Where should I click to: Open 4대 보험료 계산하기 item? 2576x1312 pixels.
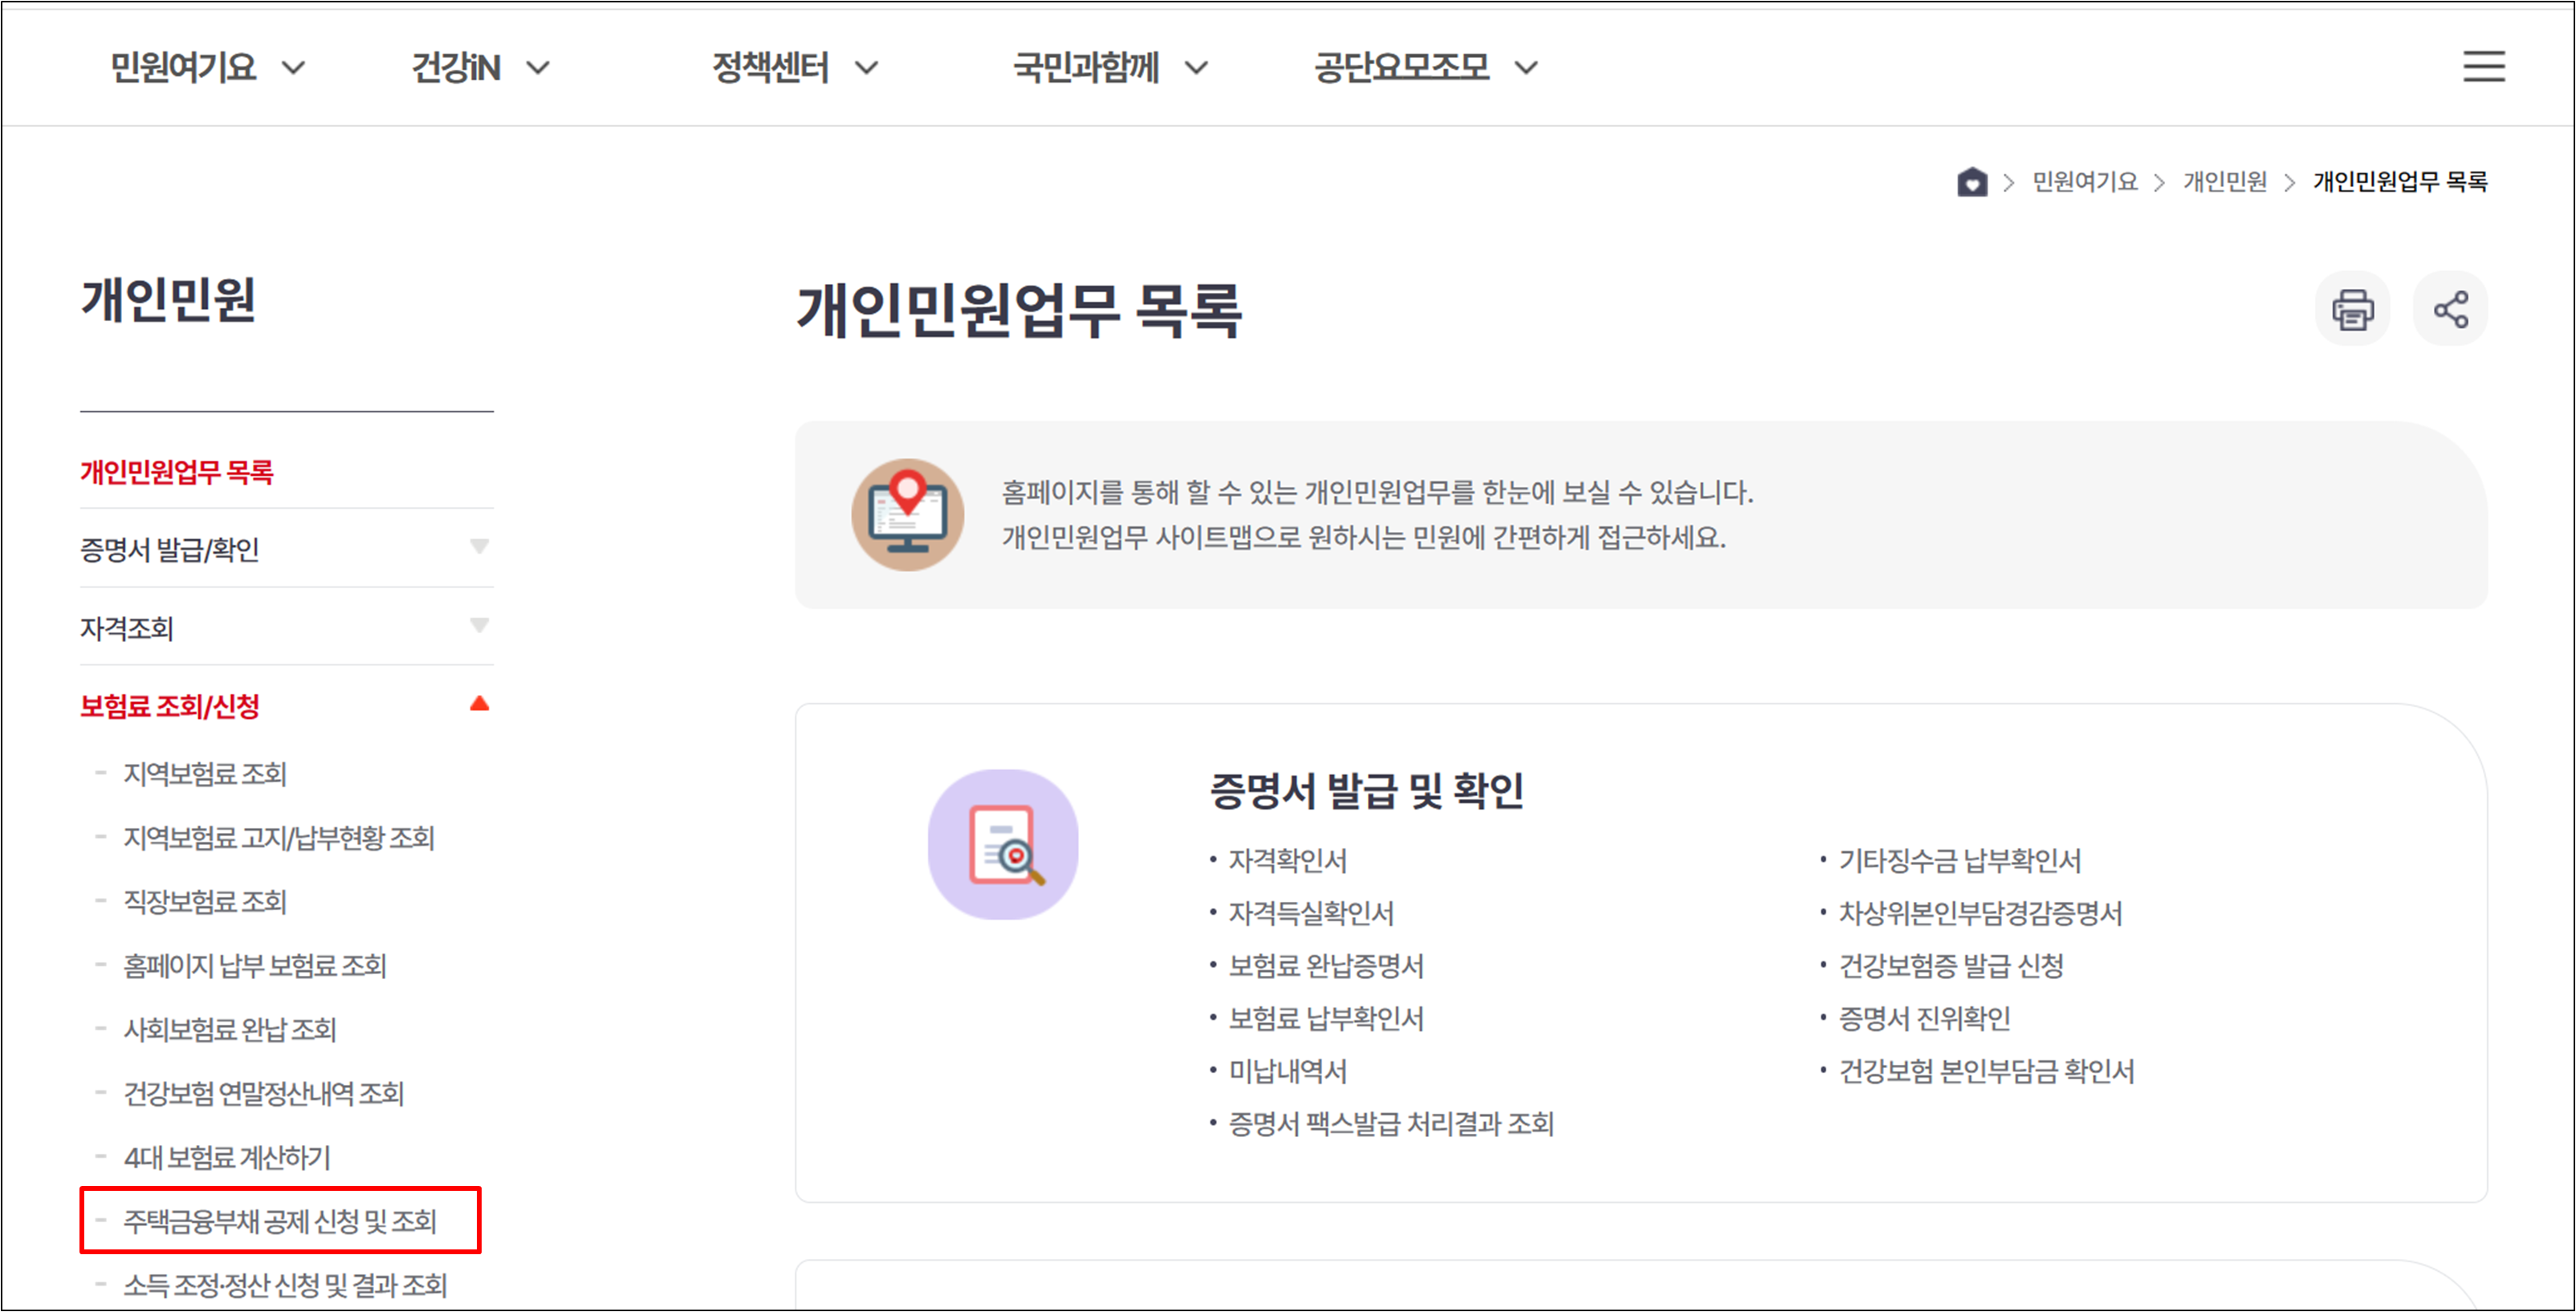click(227, 1158)
